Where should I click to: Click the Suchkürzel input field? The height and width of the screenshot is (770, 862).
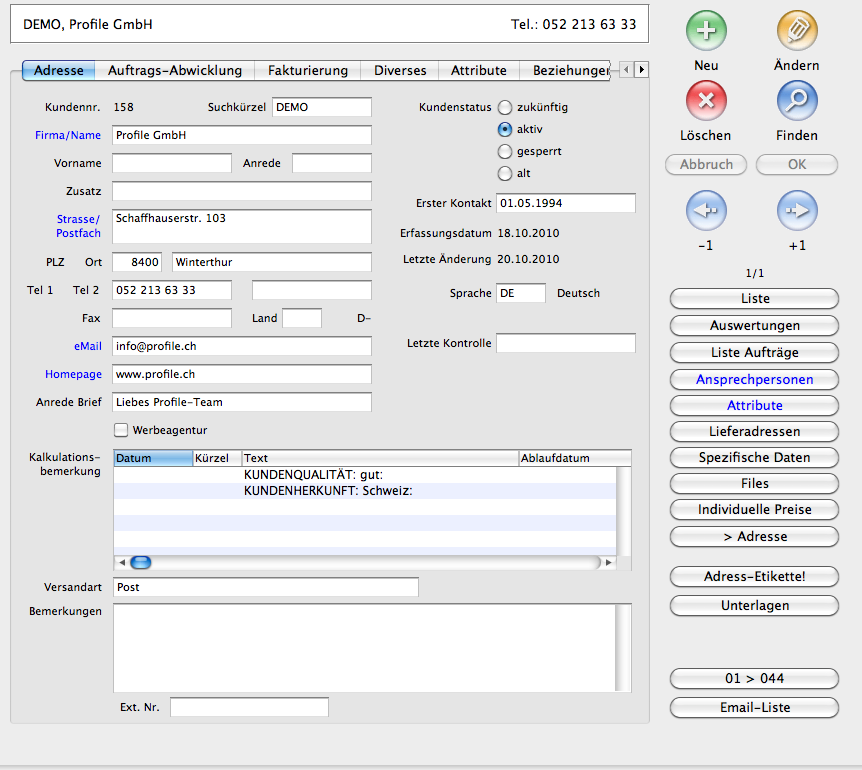click(x=321, y=107)
